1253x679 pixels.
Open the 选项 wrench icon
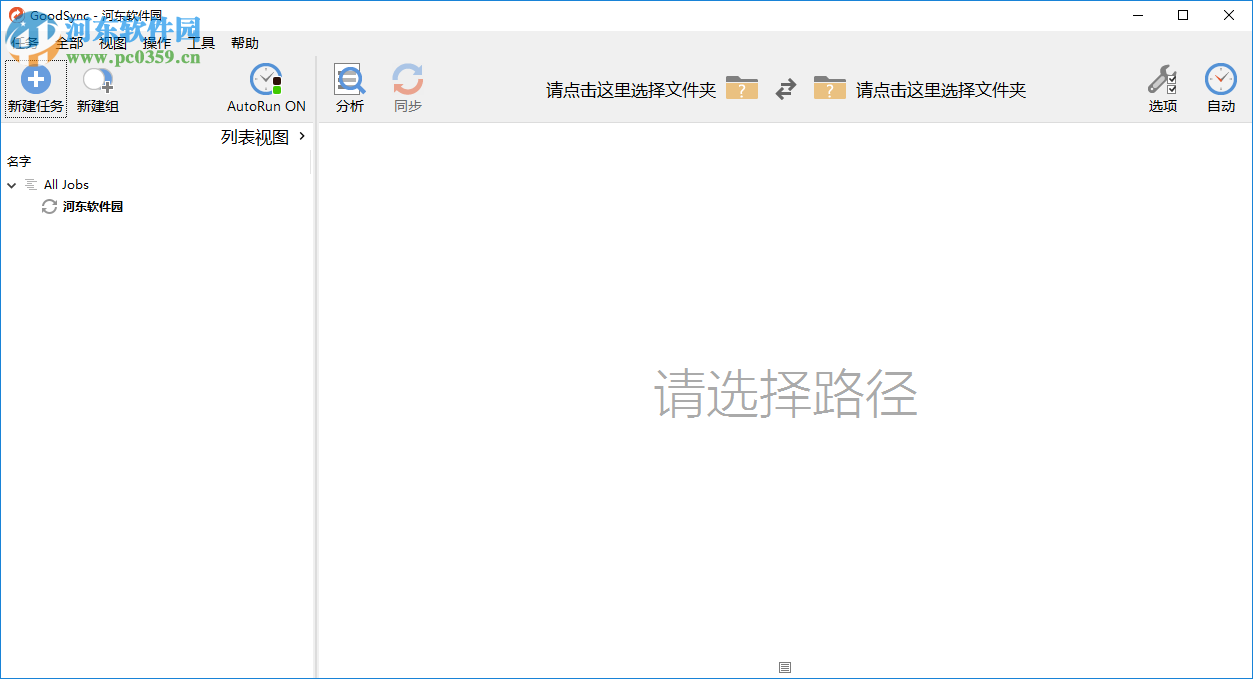(x=1163, y=78)
